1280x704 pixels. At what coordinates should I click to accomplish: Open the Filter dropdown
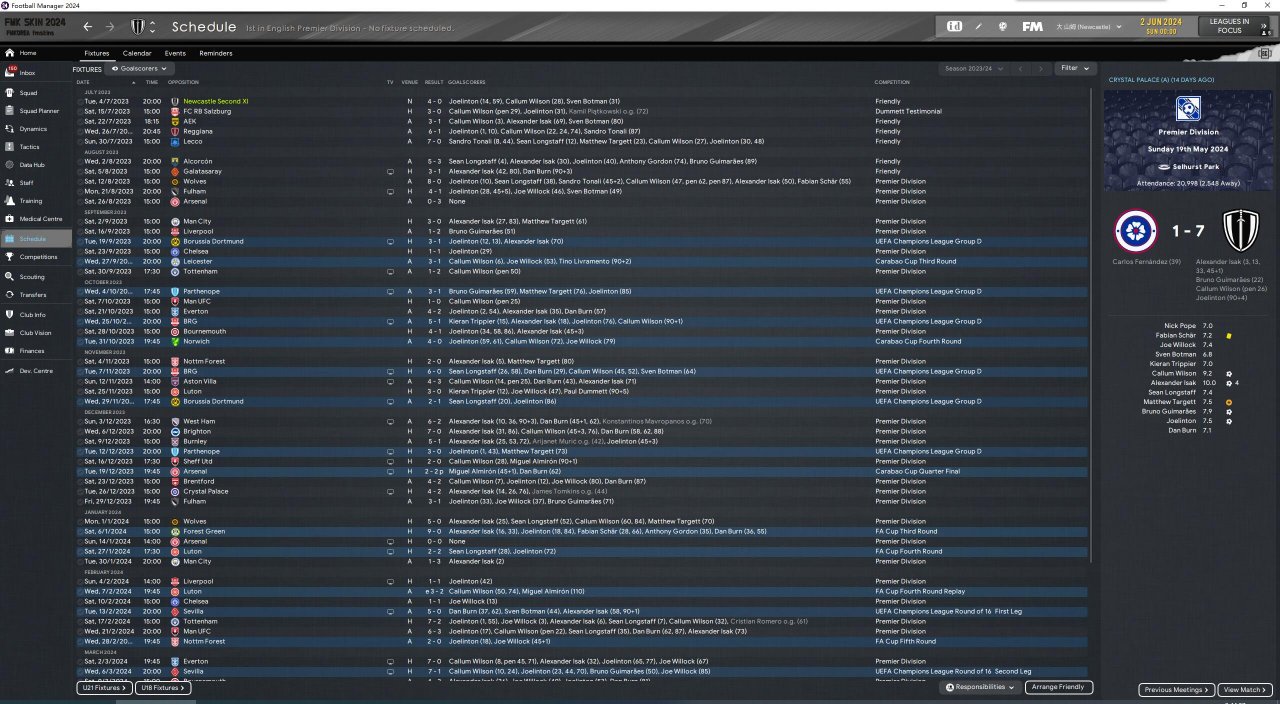tap(1074, 68)
